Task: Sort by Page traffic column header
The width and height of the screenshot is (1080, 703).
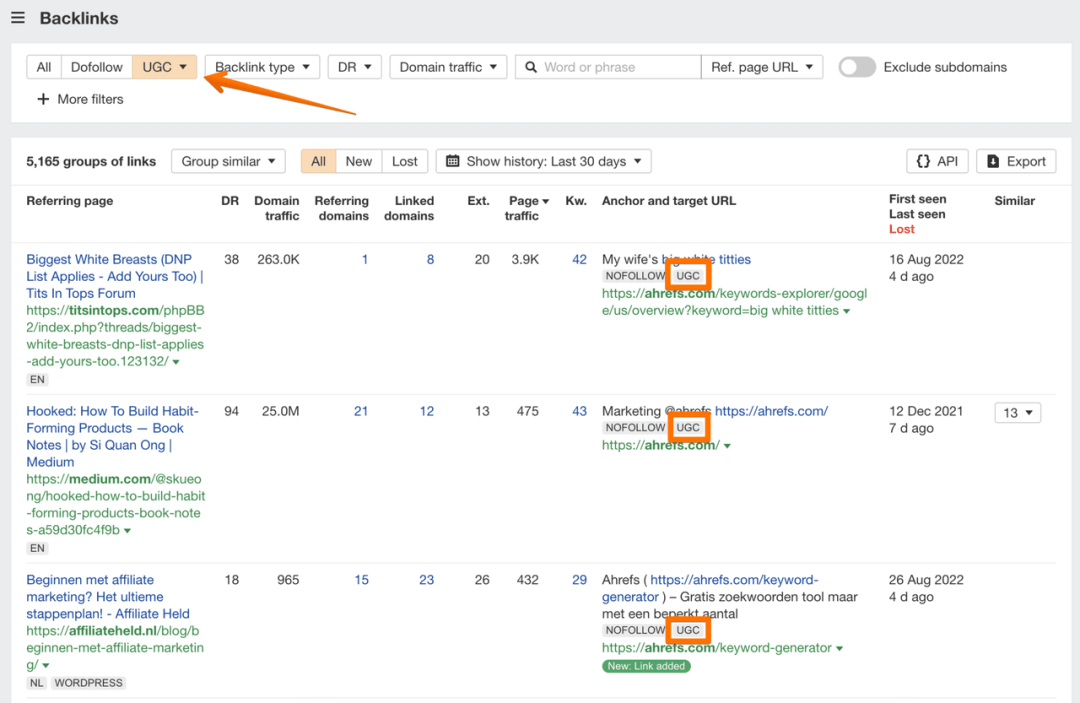Action: 528,208
